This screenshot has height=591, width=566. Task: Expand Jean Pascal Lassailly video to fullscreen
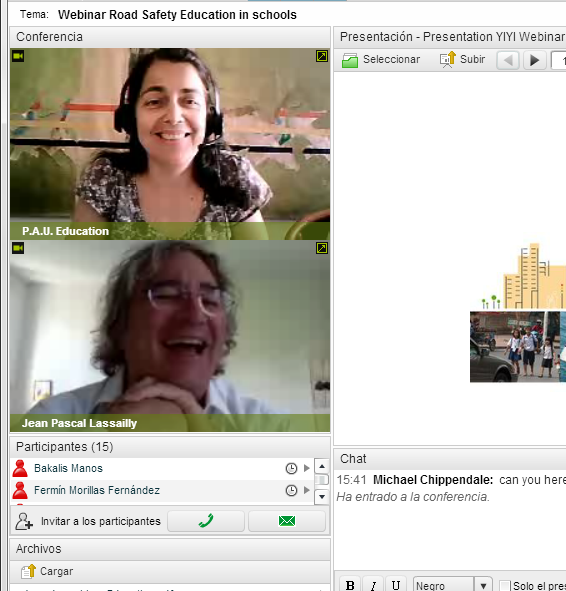pos(322,248)
